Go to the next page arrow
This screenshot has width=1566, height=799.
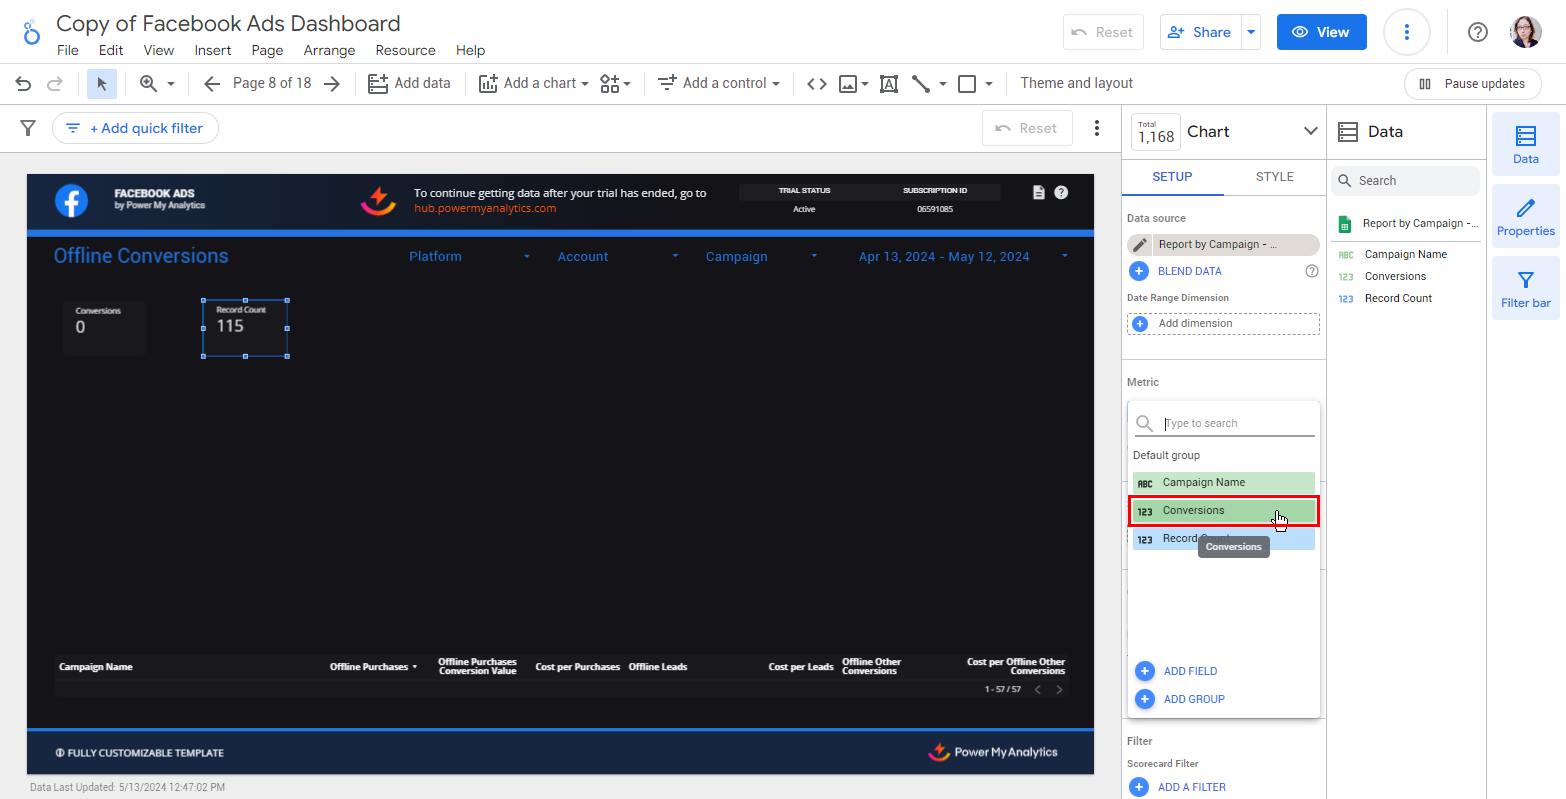pos(332,84)
